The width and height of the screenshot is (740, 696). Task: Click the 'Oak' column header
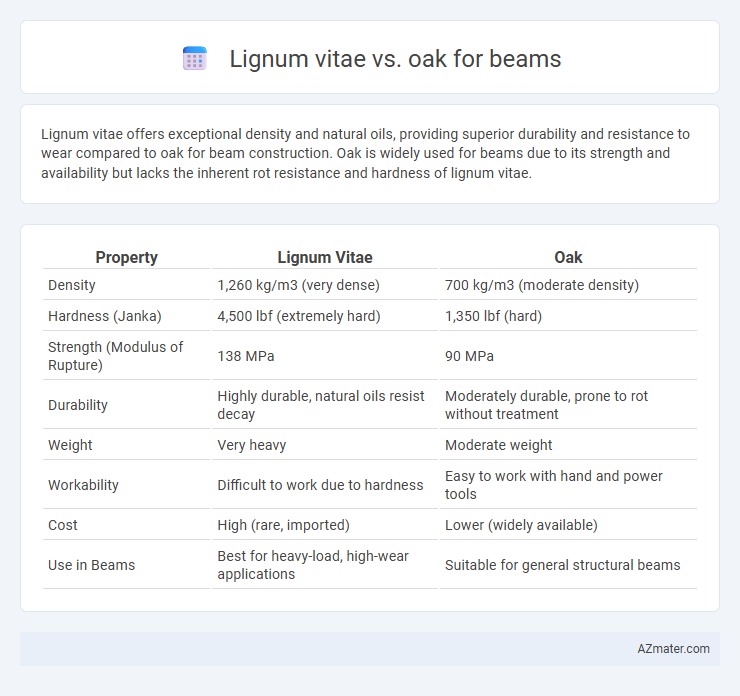coord(568,257)
